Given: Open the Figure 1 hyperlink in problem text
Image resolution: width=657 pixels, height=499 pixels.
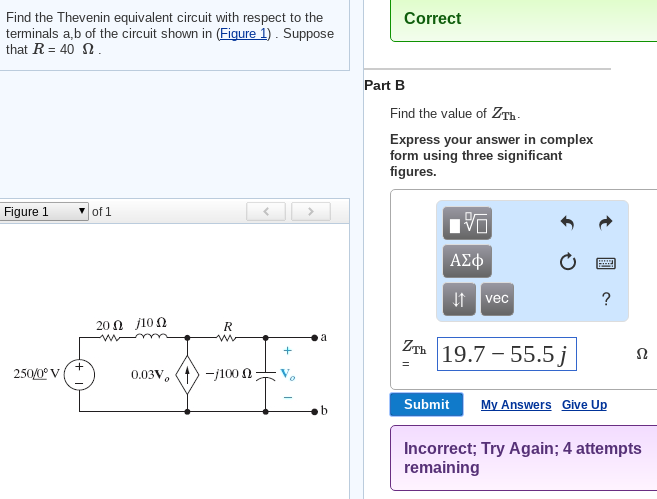Looking at the screenshot, I should pos(243,34).
